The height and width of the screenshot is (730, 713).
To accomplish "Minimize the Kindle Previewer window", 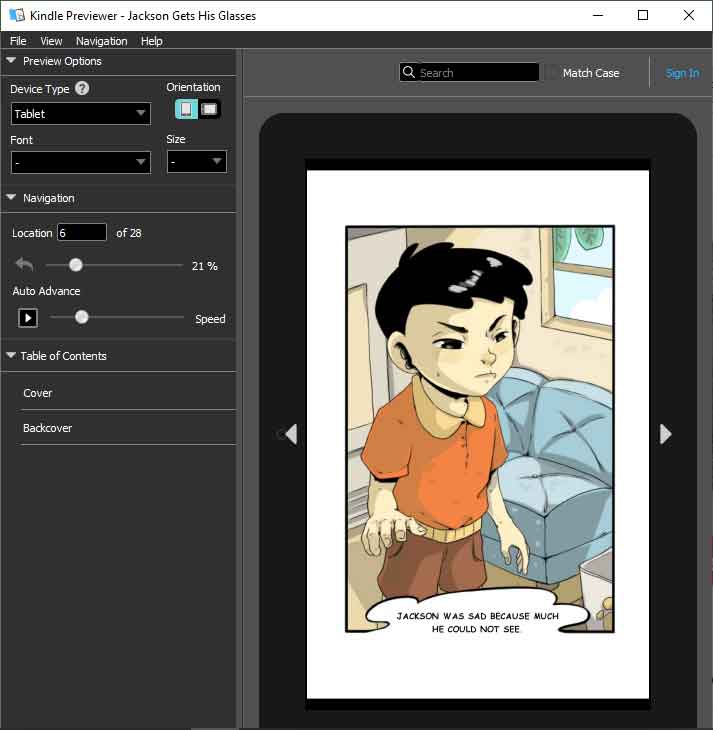I will click(x=598, y=15).
